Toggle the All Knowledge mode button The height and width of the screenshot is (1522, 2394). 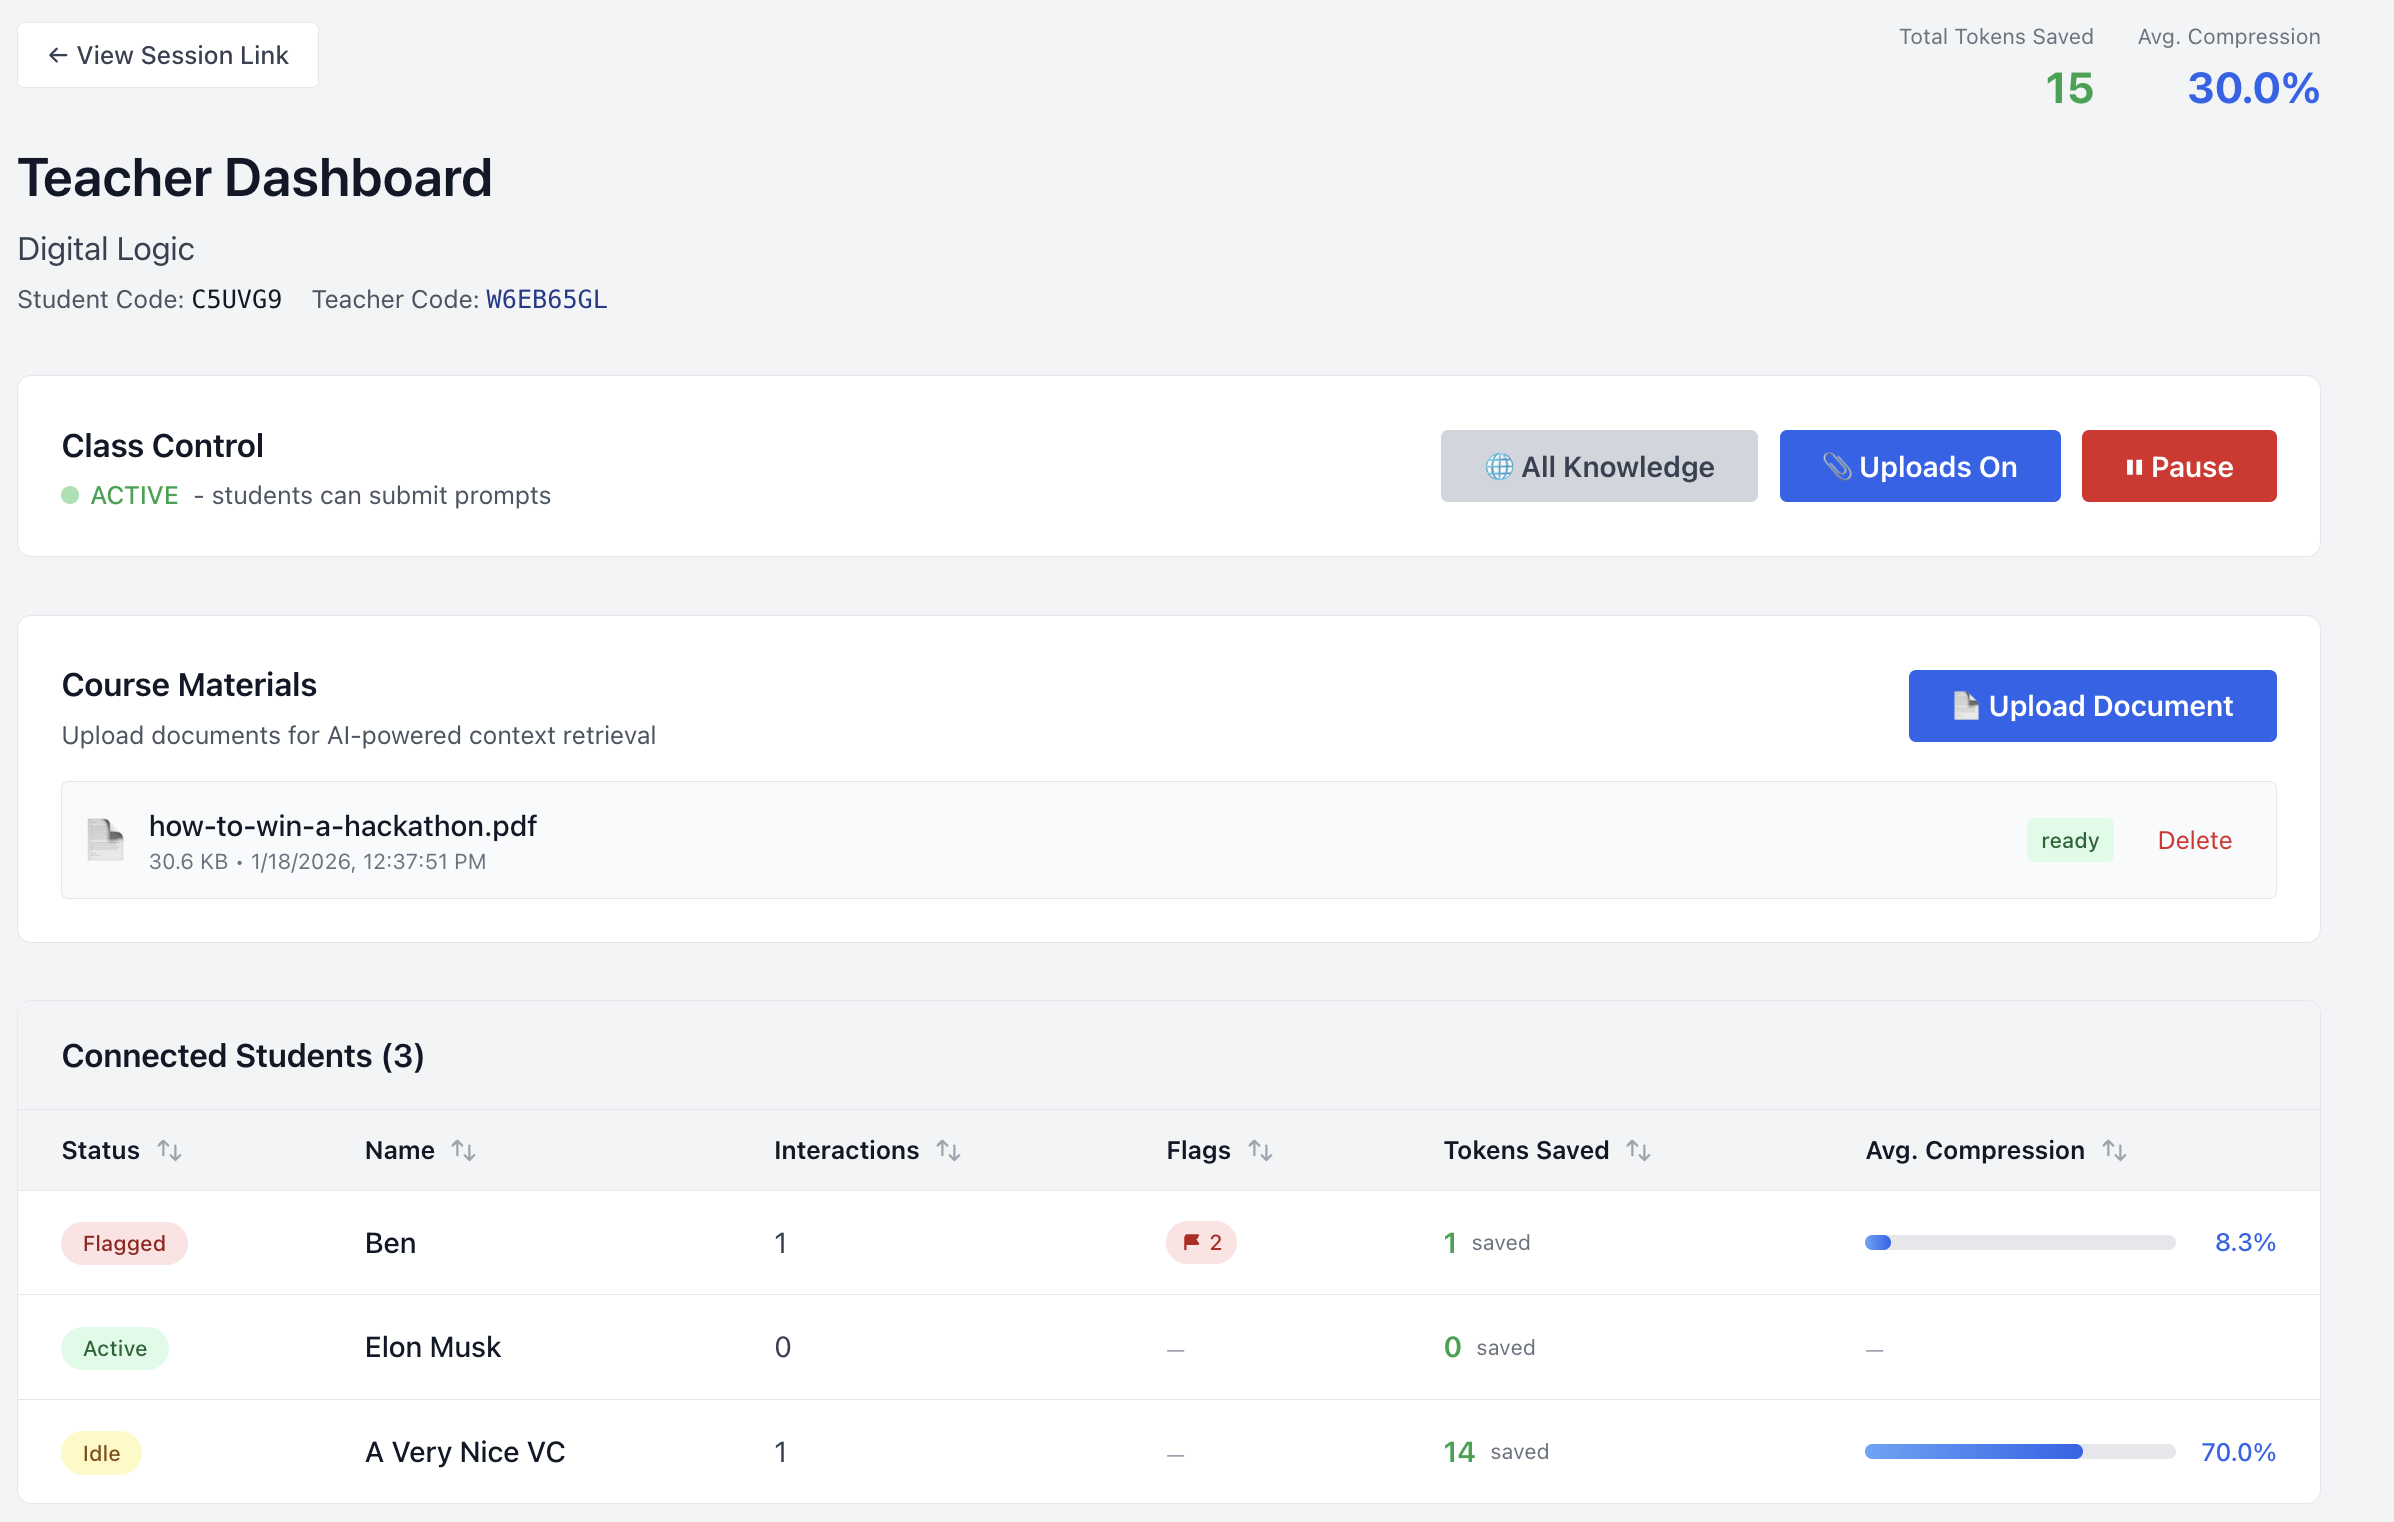(x=1598, y=466)
